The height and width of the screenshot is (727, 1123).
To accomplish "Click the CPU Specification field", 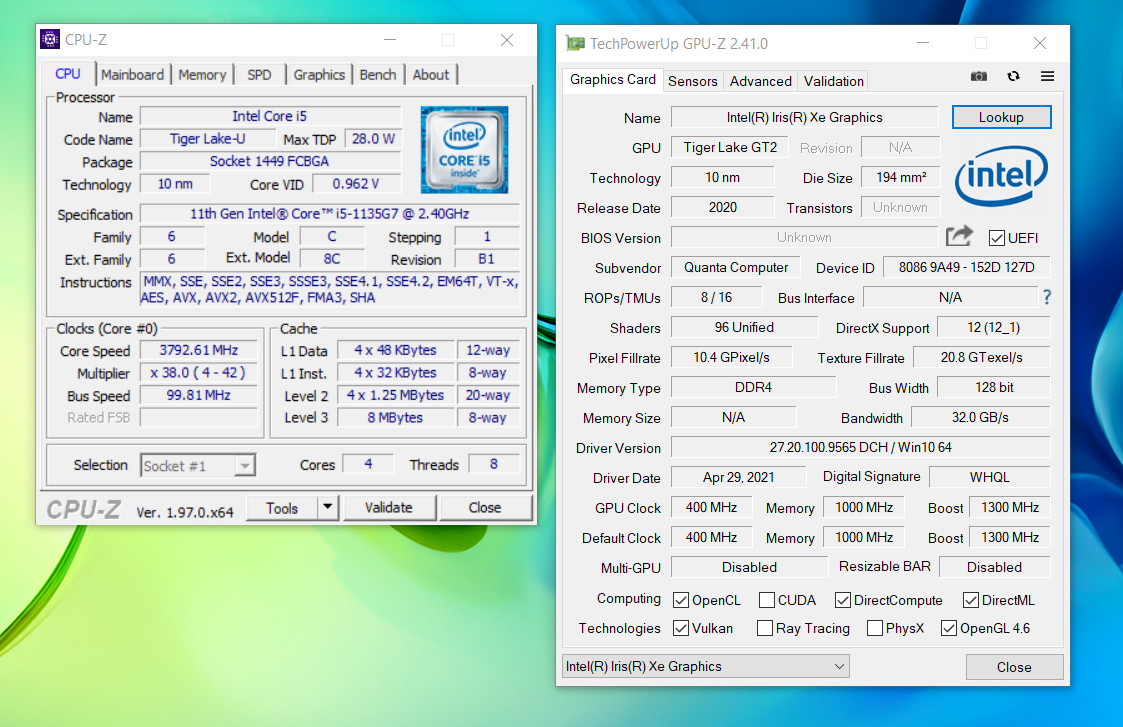I will (x=329, y=214).
